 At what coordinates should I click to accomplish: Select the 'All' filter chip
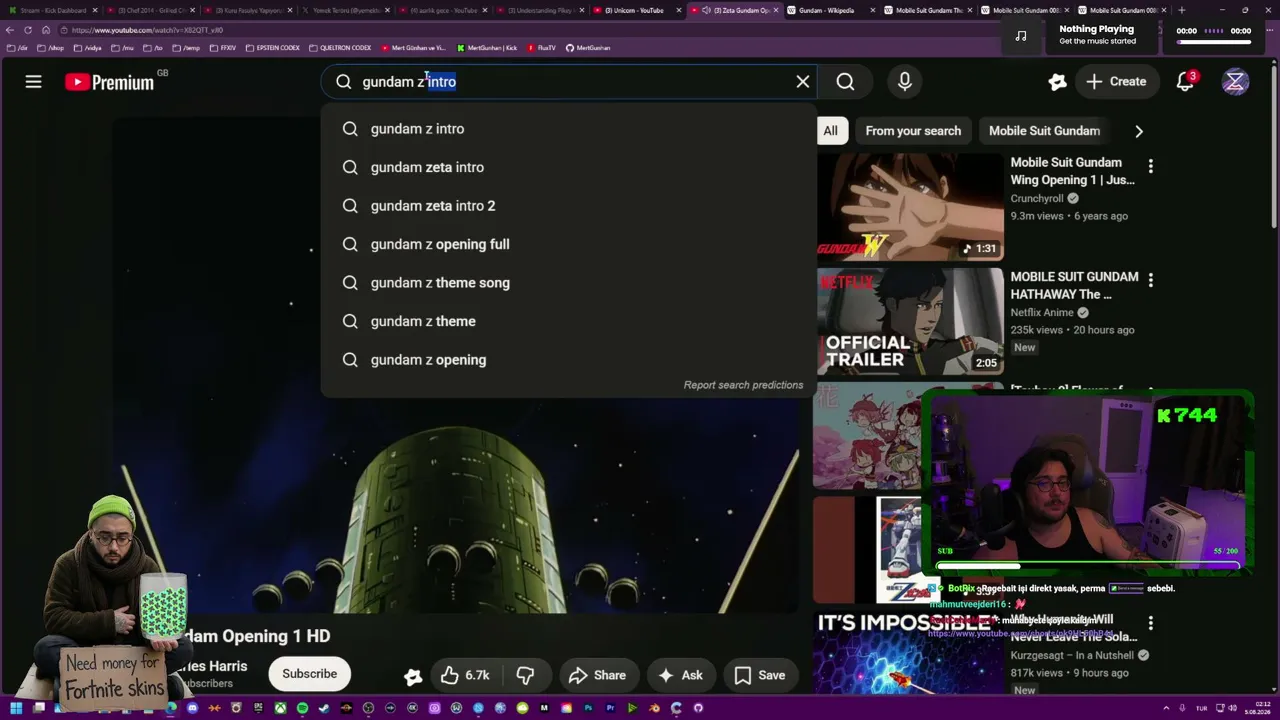(x=830, y=131)
